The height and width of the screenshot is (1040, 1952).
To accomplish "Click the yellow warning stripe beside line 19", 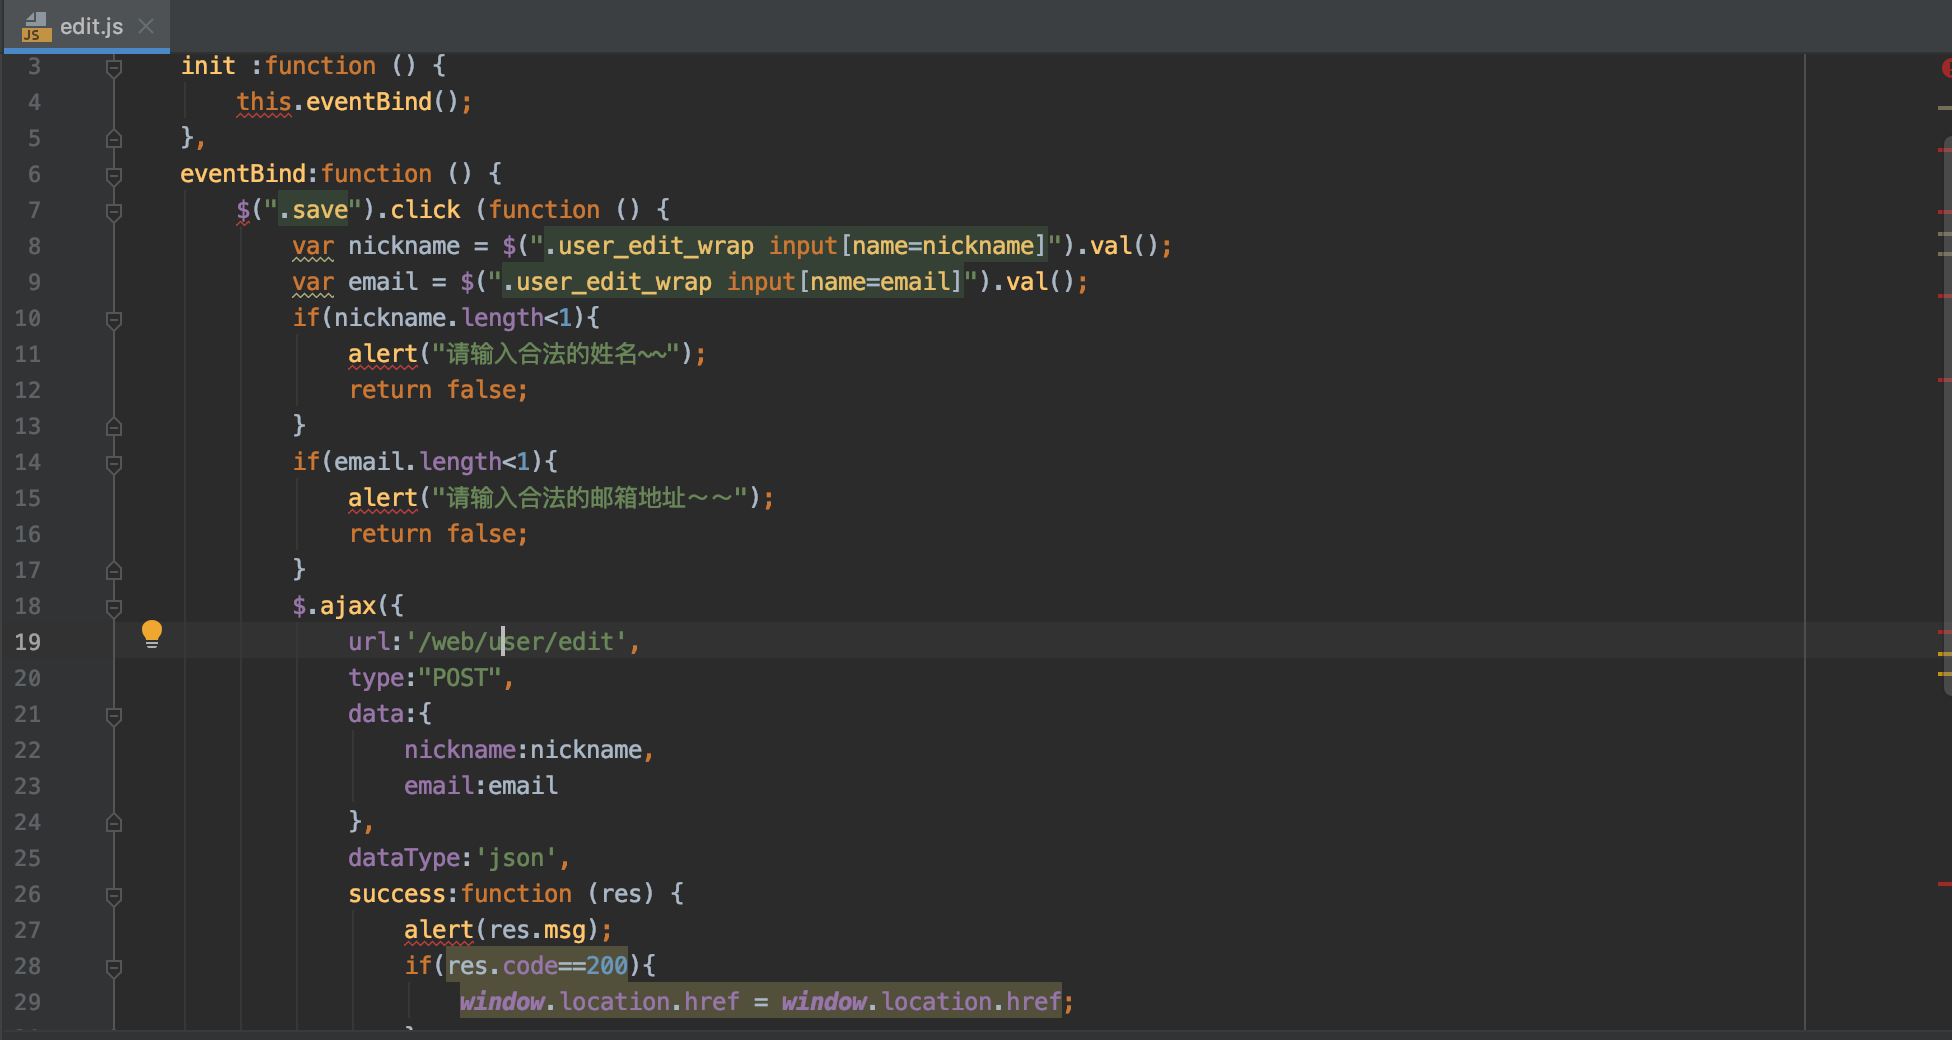I will (1945, 653).
